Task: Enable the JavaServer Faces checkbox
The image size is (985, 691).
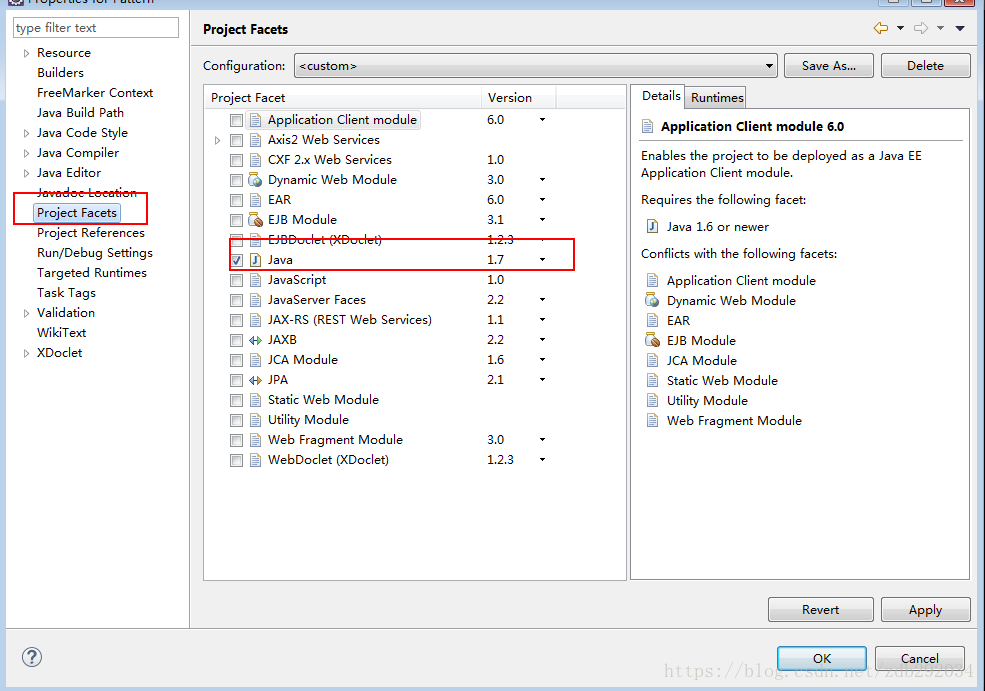Action: tap(236, 300)
